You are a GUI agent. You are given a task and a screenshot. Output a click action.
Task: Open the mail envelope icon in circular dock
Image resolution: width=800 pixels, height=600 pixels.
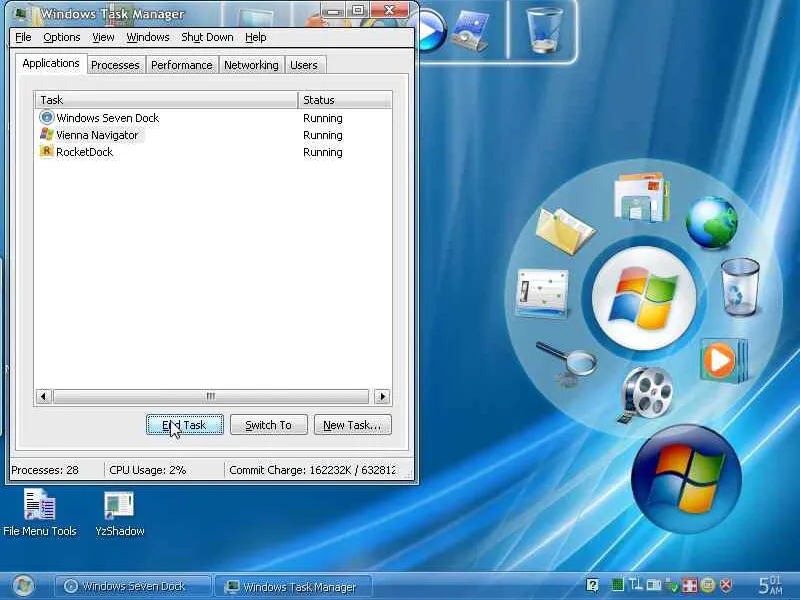[x=642, y=197]
